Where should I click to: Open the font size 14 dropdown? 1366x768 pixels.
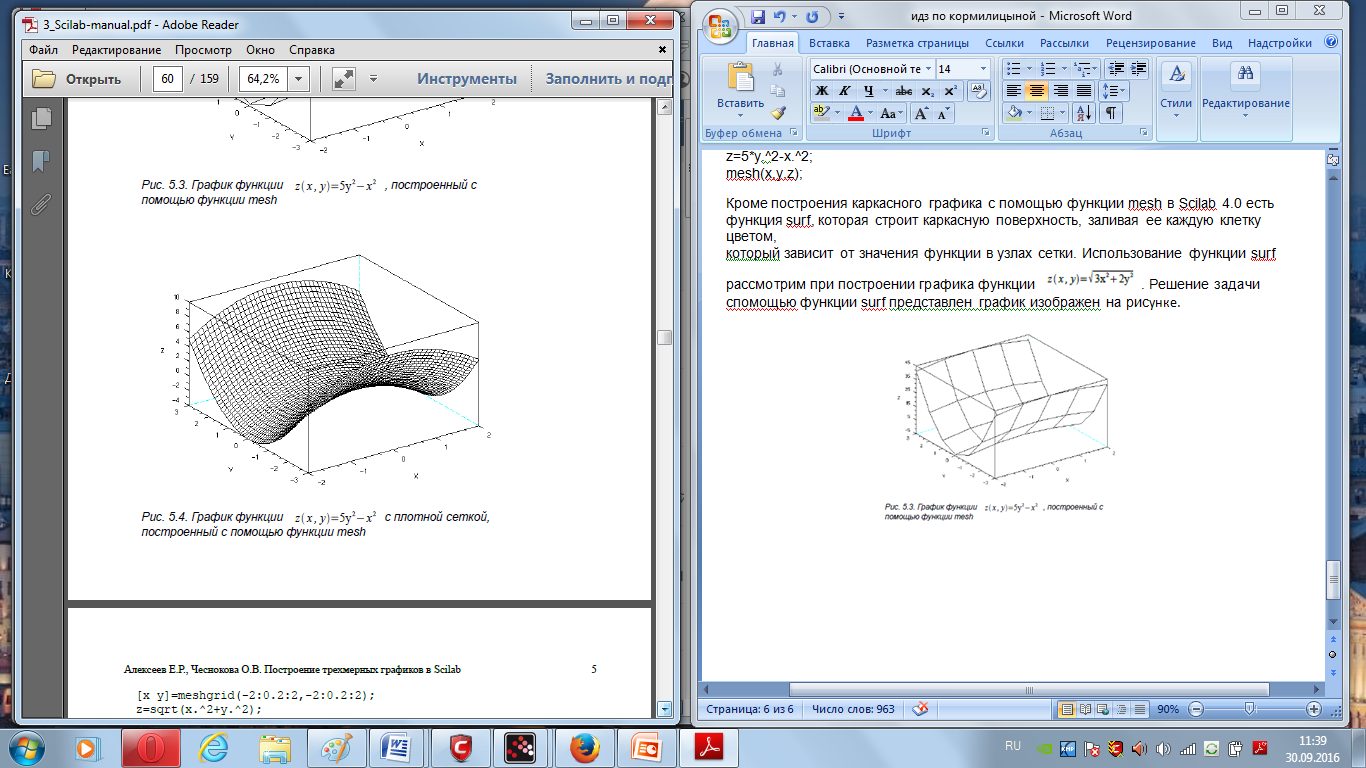click(x=981, y=68)
